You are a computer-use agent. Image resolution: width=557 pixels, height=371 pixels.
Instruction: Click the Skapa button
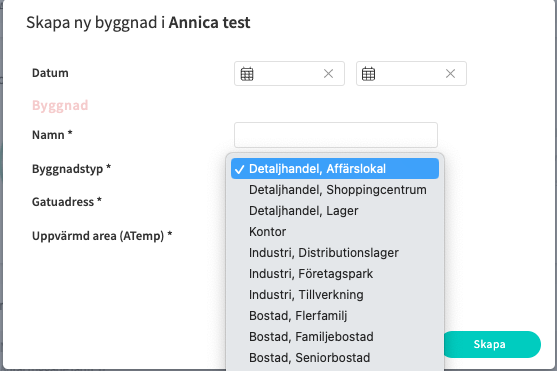tap(490, 344)
